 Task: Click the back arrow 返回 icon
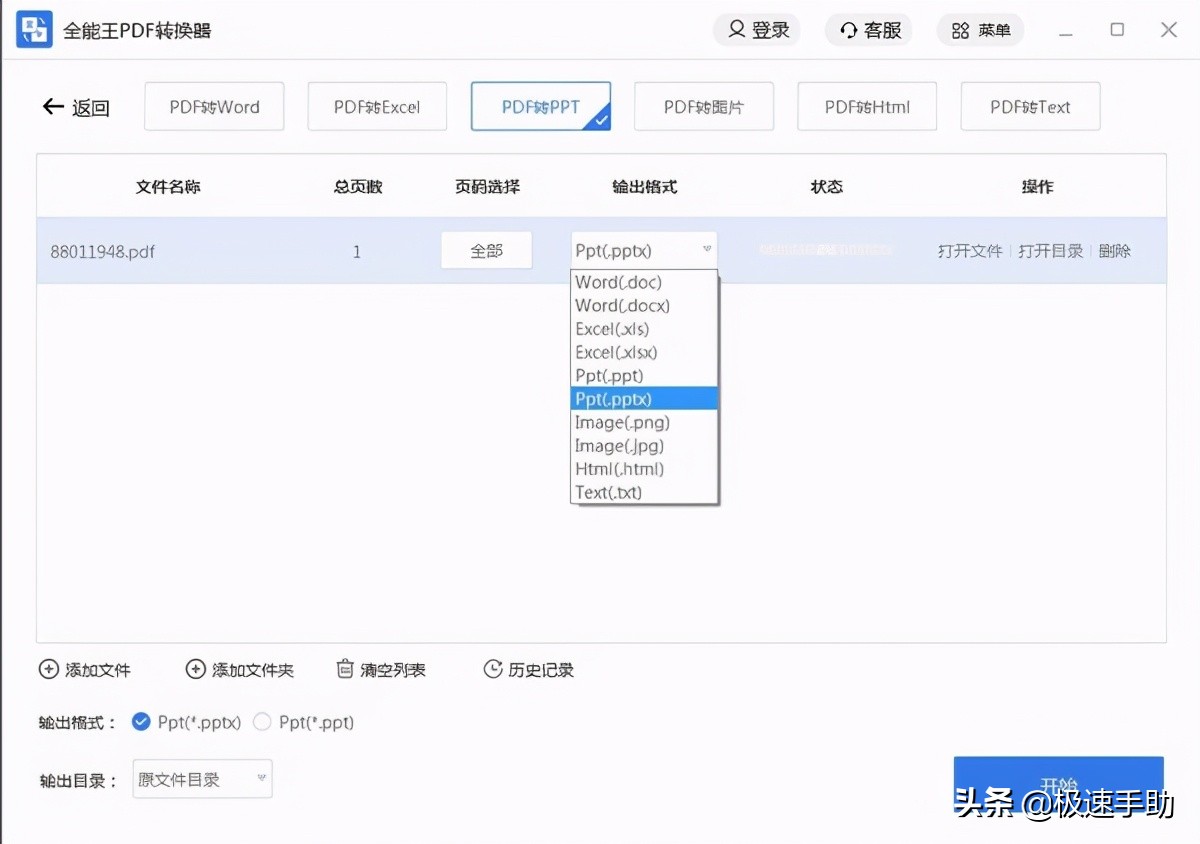(53, 107)
